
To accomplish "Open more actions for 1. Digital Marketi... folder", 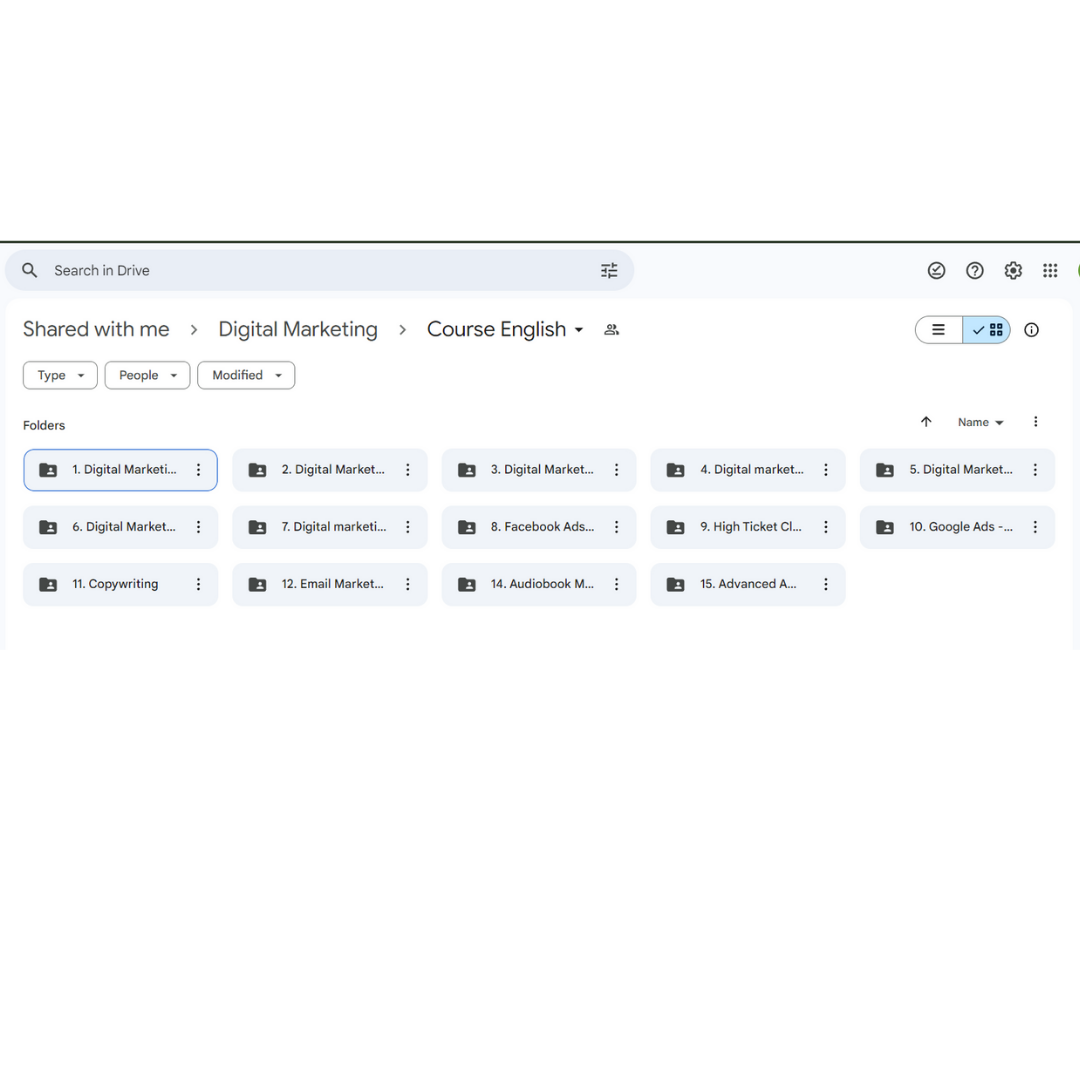I will [x=198, y=470].
